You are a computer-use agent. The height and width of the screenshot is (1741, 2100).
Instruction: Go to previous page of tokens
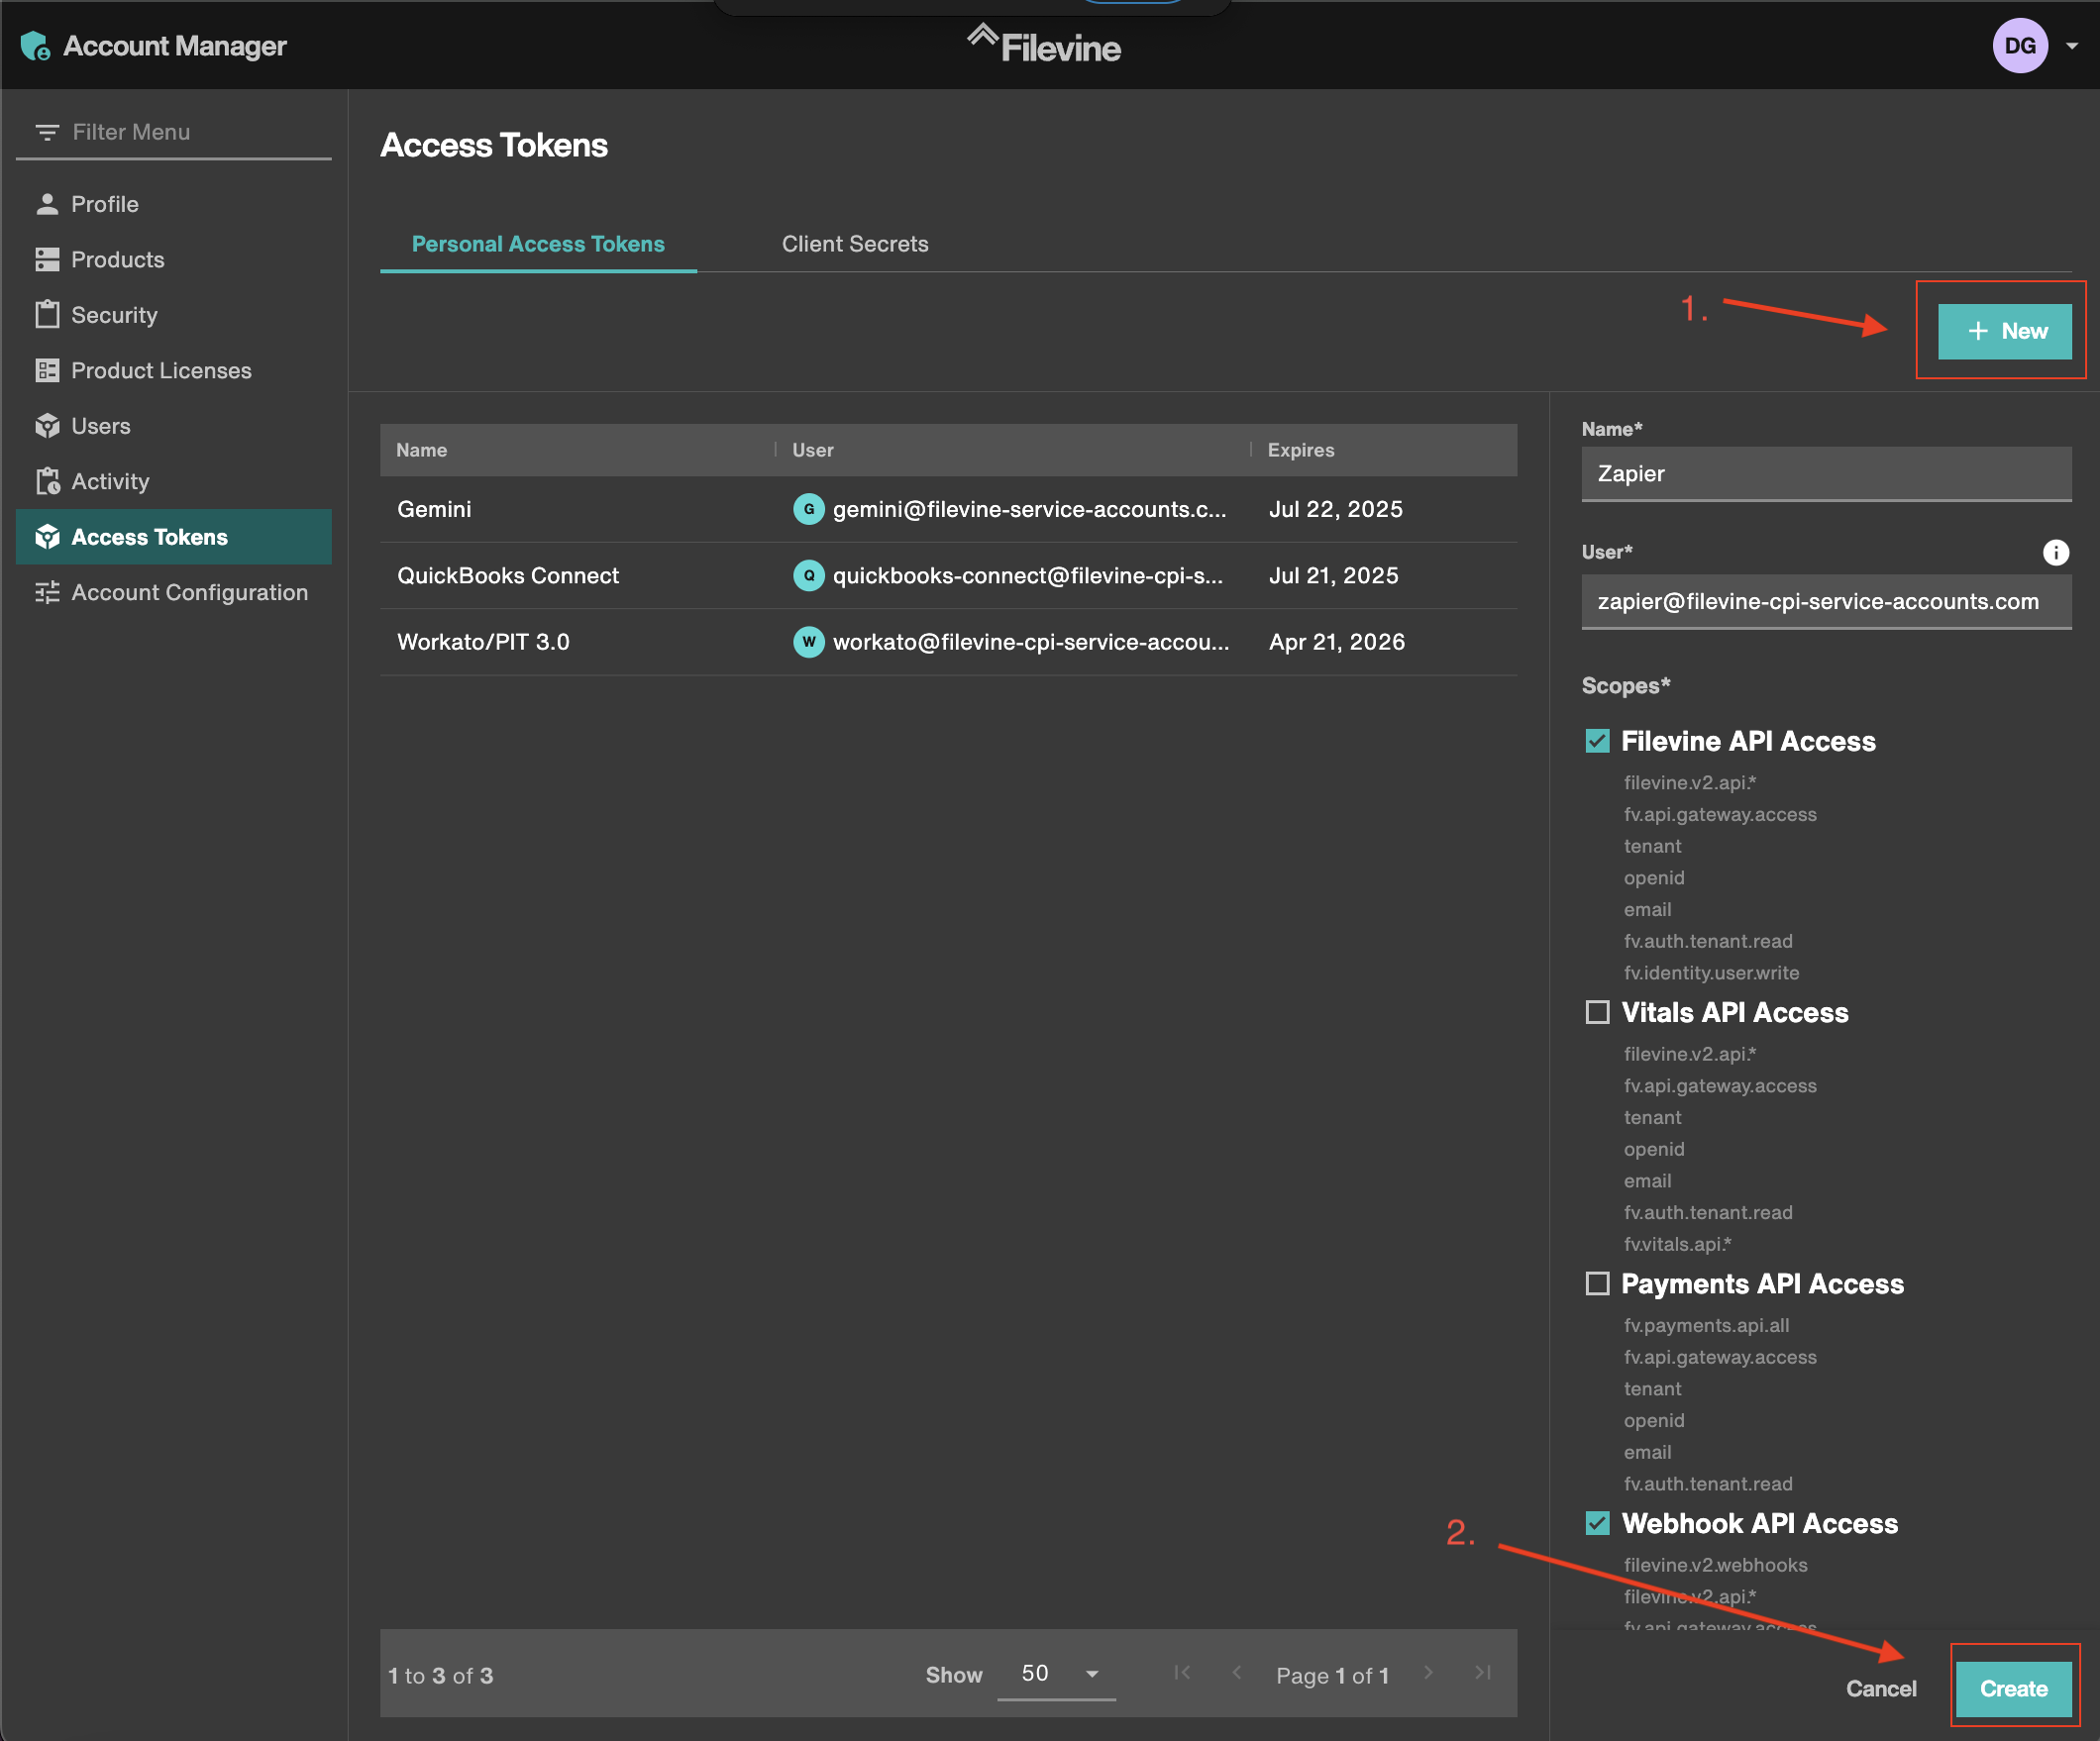[x=1237, y=1673]
